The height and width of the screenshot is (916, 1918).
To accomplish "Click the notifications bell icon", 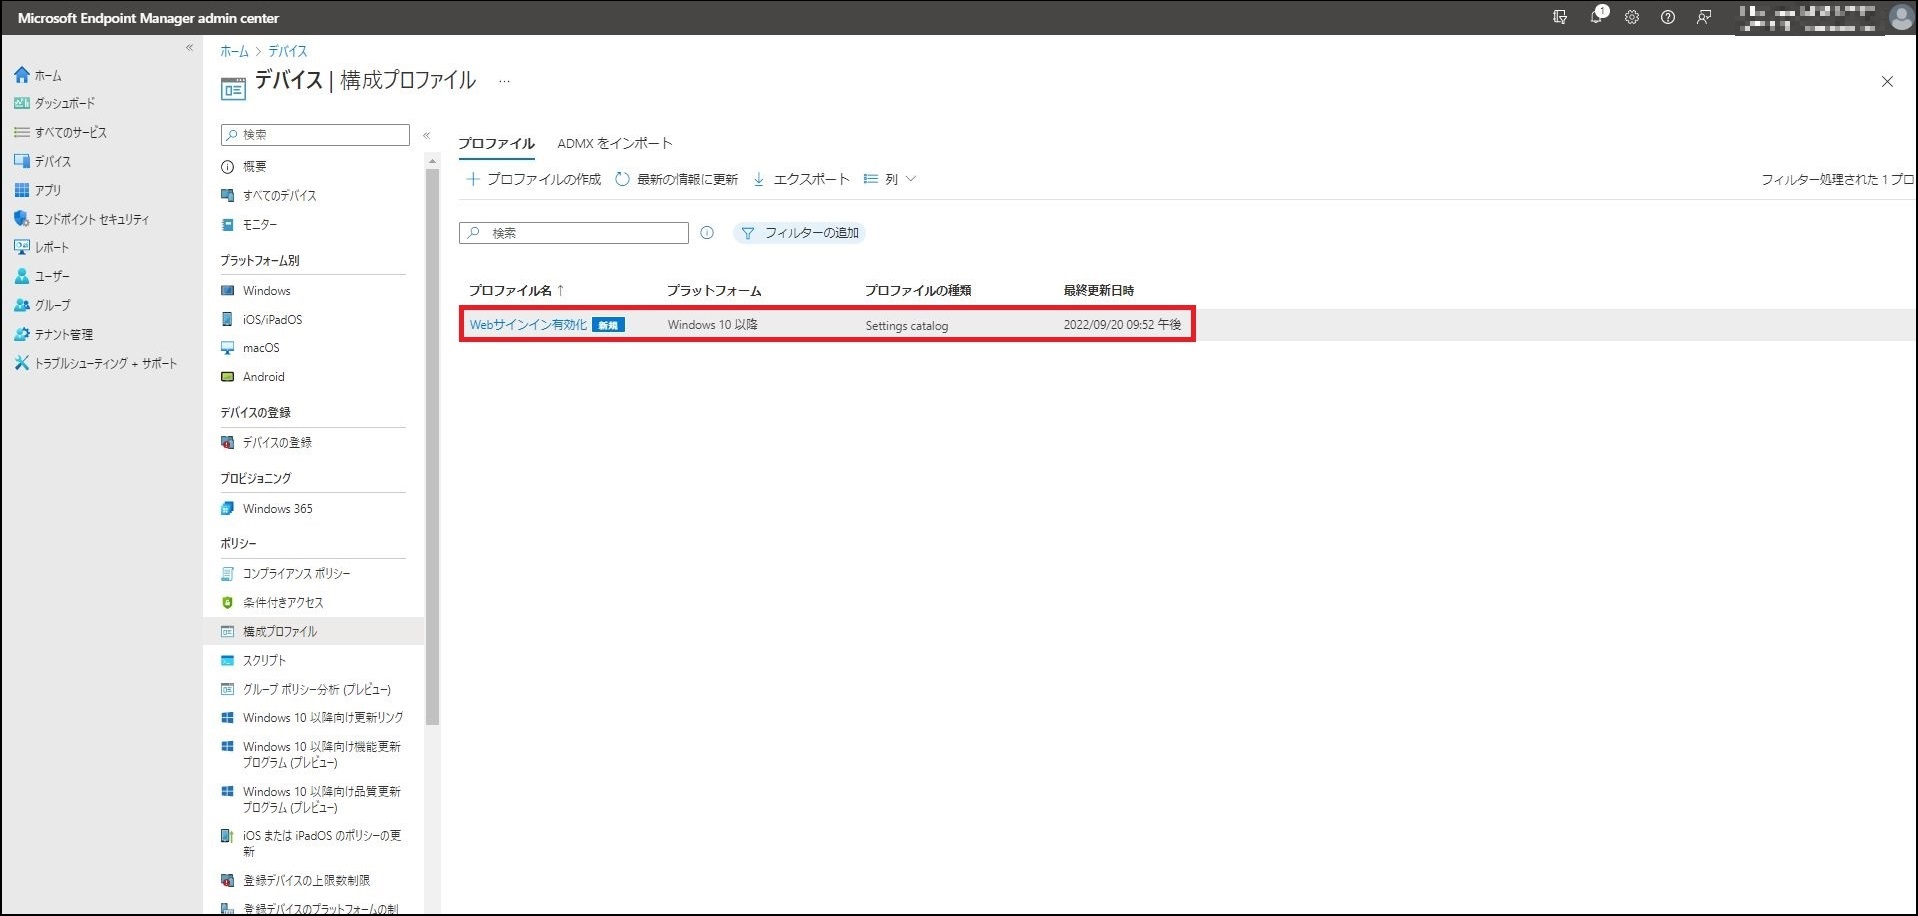I will click(1597, 17).
